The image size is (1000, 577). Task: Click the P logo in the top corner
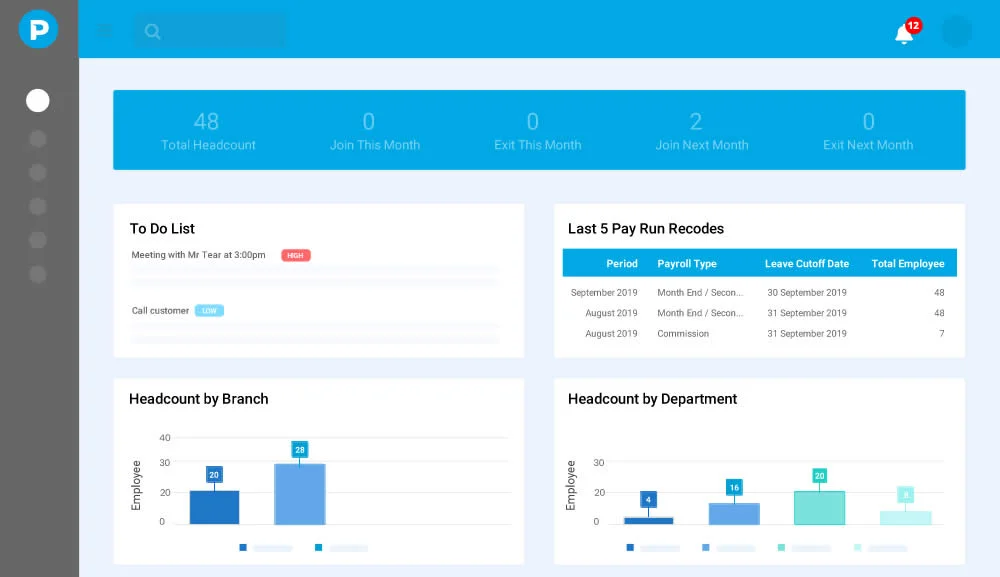pos(37,29)
